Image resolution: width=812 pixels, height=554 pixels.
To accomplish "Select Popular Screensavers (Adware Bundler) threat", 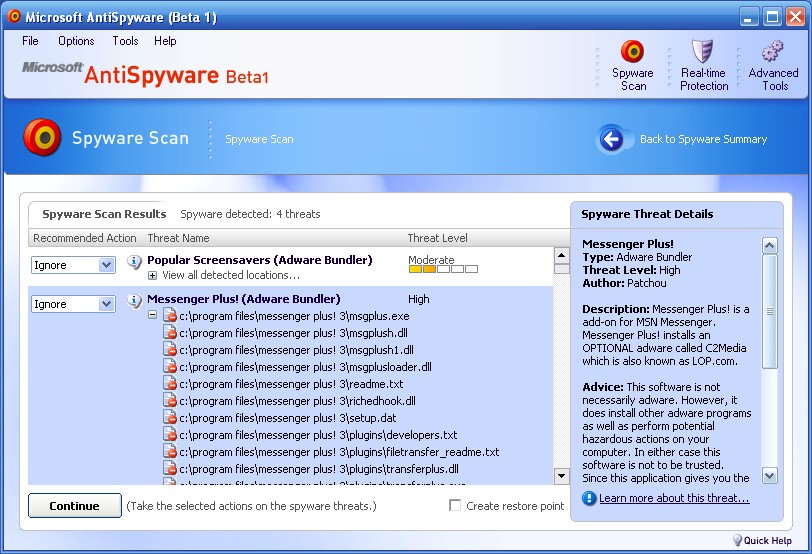I will [x=259, y=260].
